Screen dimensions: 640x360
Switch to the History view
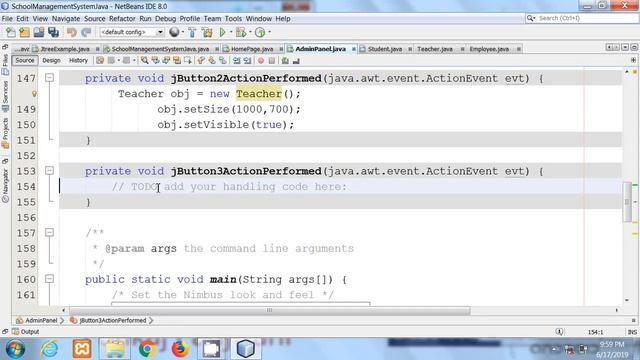78,60
